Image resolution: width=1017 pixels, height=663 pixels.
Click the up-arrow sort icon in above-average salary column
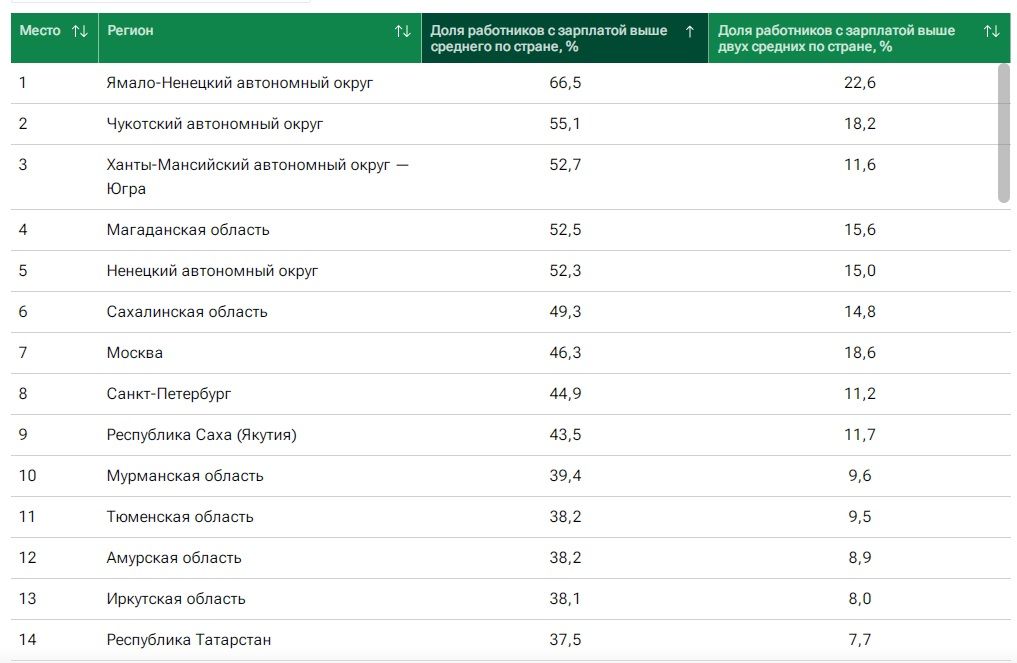689,31
